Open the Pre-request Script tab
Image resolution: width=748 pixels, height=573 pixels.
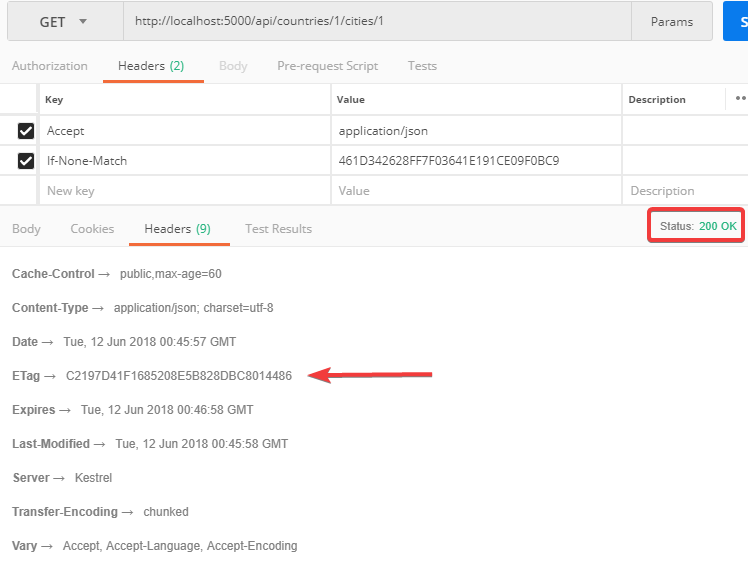pyautogui.click(x=327, y=66)
